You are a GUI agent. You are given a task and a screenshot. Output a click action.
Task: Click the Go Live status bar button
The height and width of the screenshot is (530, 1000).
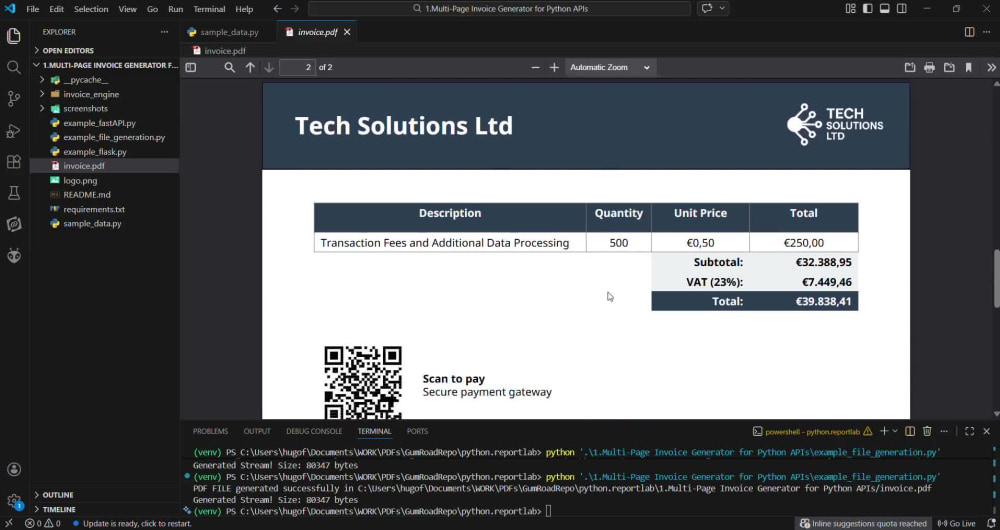[x=957, y=524]
